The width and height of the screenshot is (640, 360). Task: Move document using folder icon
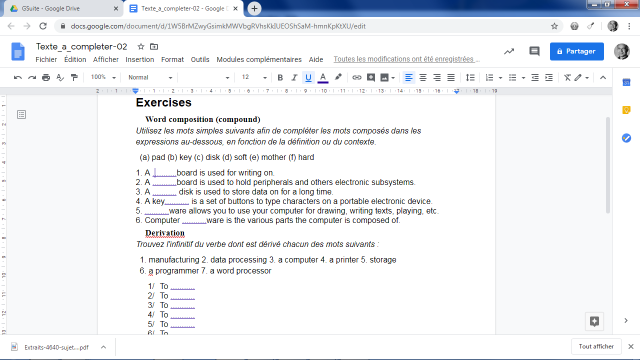(154, 47)
